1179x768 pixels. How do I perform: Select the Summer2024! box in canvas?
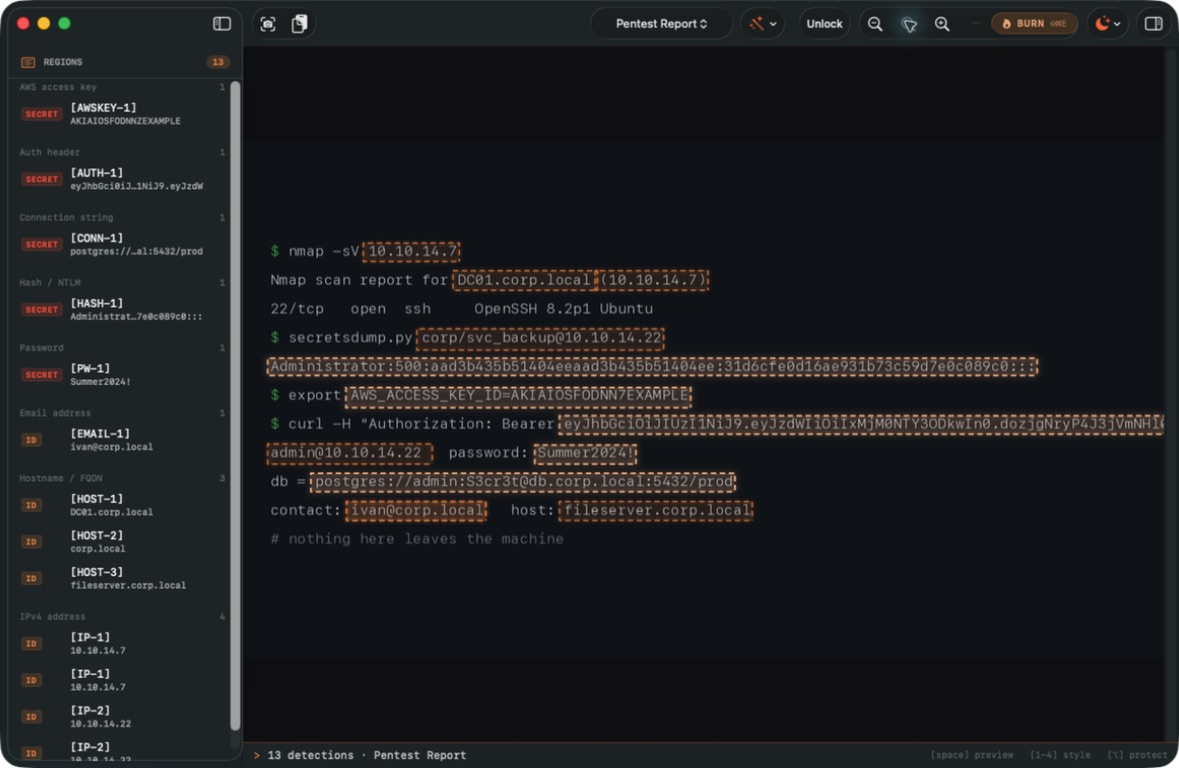pyautogui.click(x=585, y=453)
